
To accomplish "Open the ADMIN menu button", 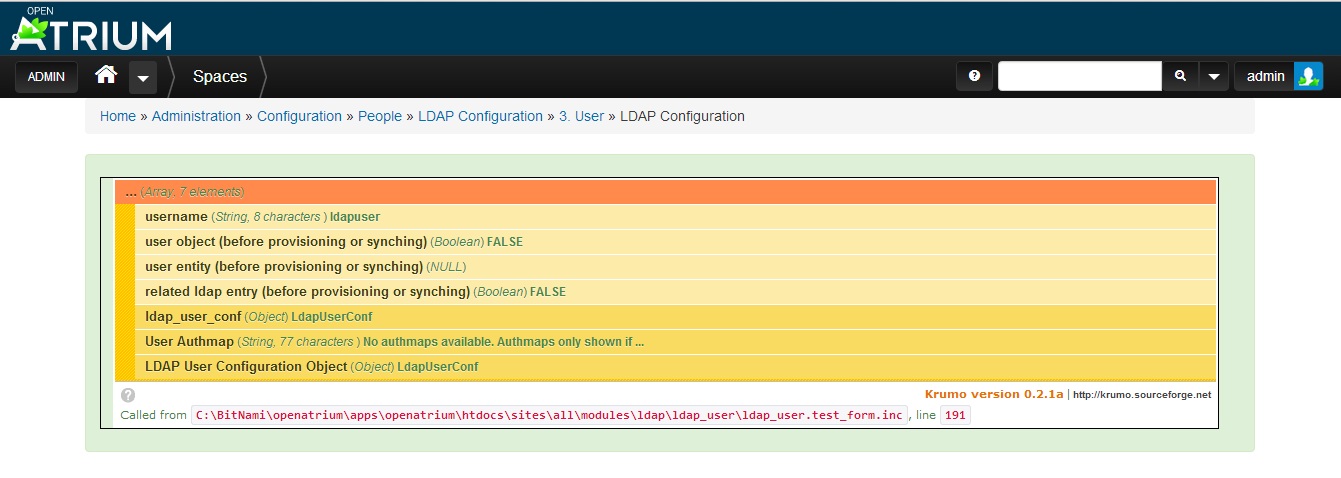I will point(46,76).
